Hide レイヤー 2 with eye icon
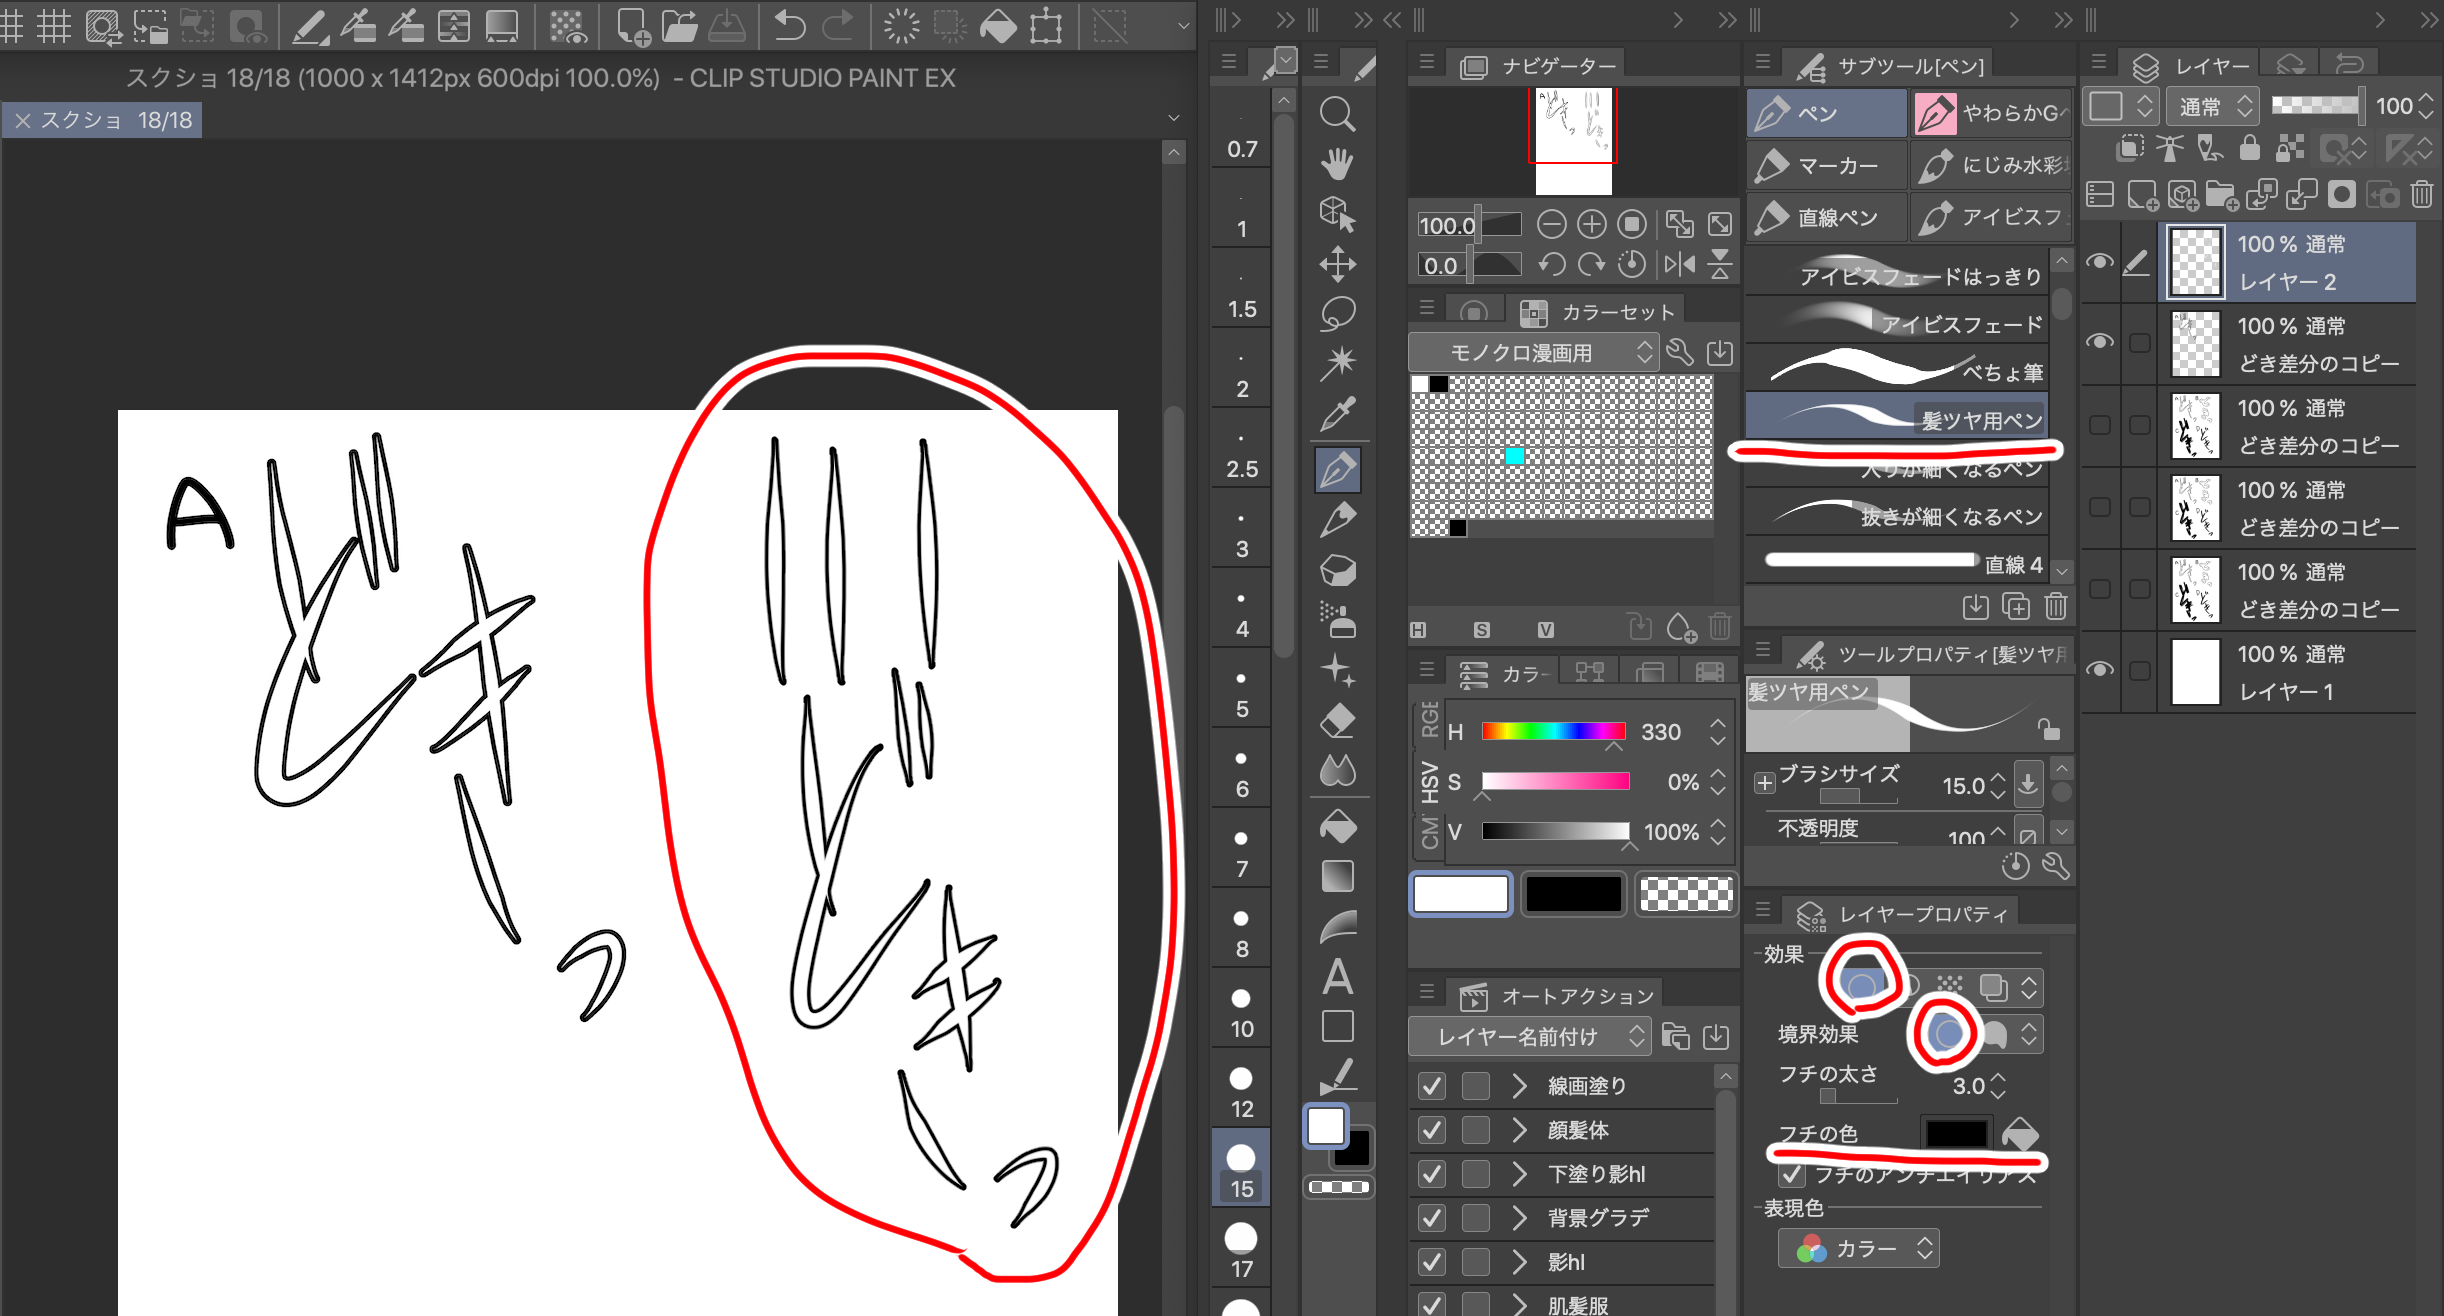This screenshot has height=1316, width=2444. tap(2099, 262)
